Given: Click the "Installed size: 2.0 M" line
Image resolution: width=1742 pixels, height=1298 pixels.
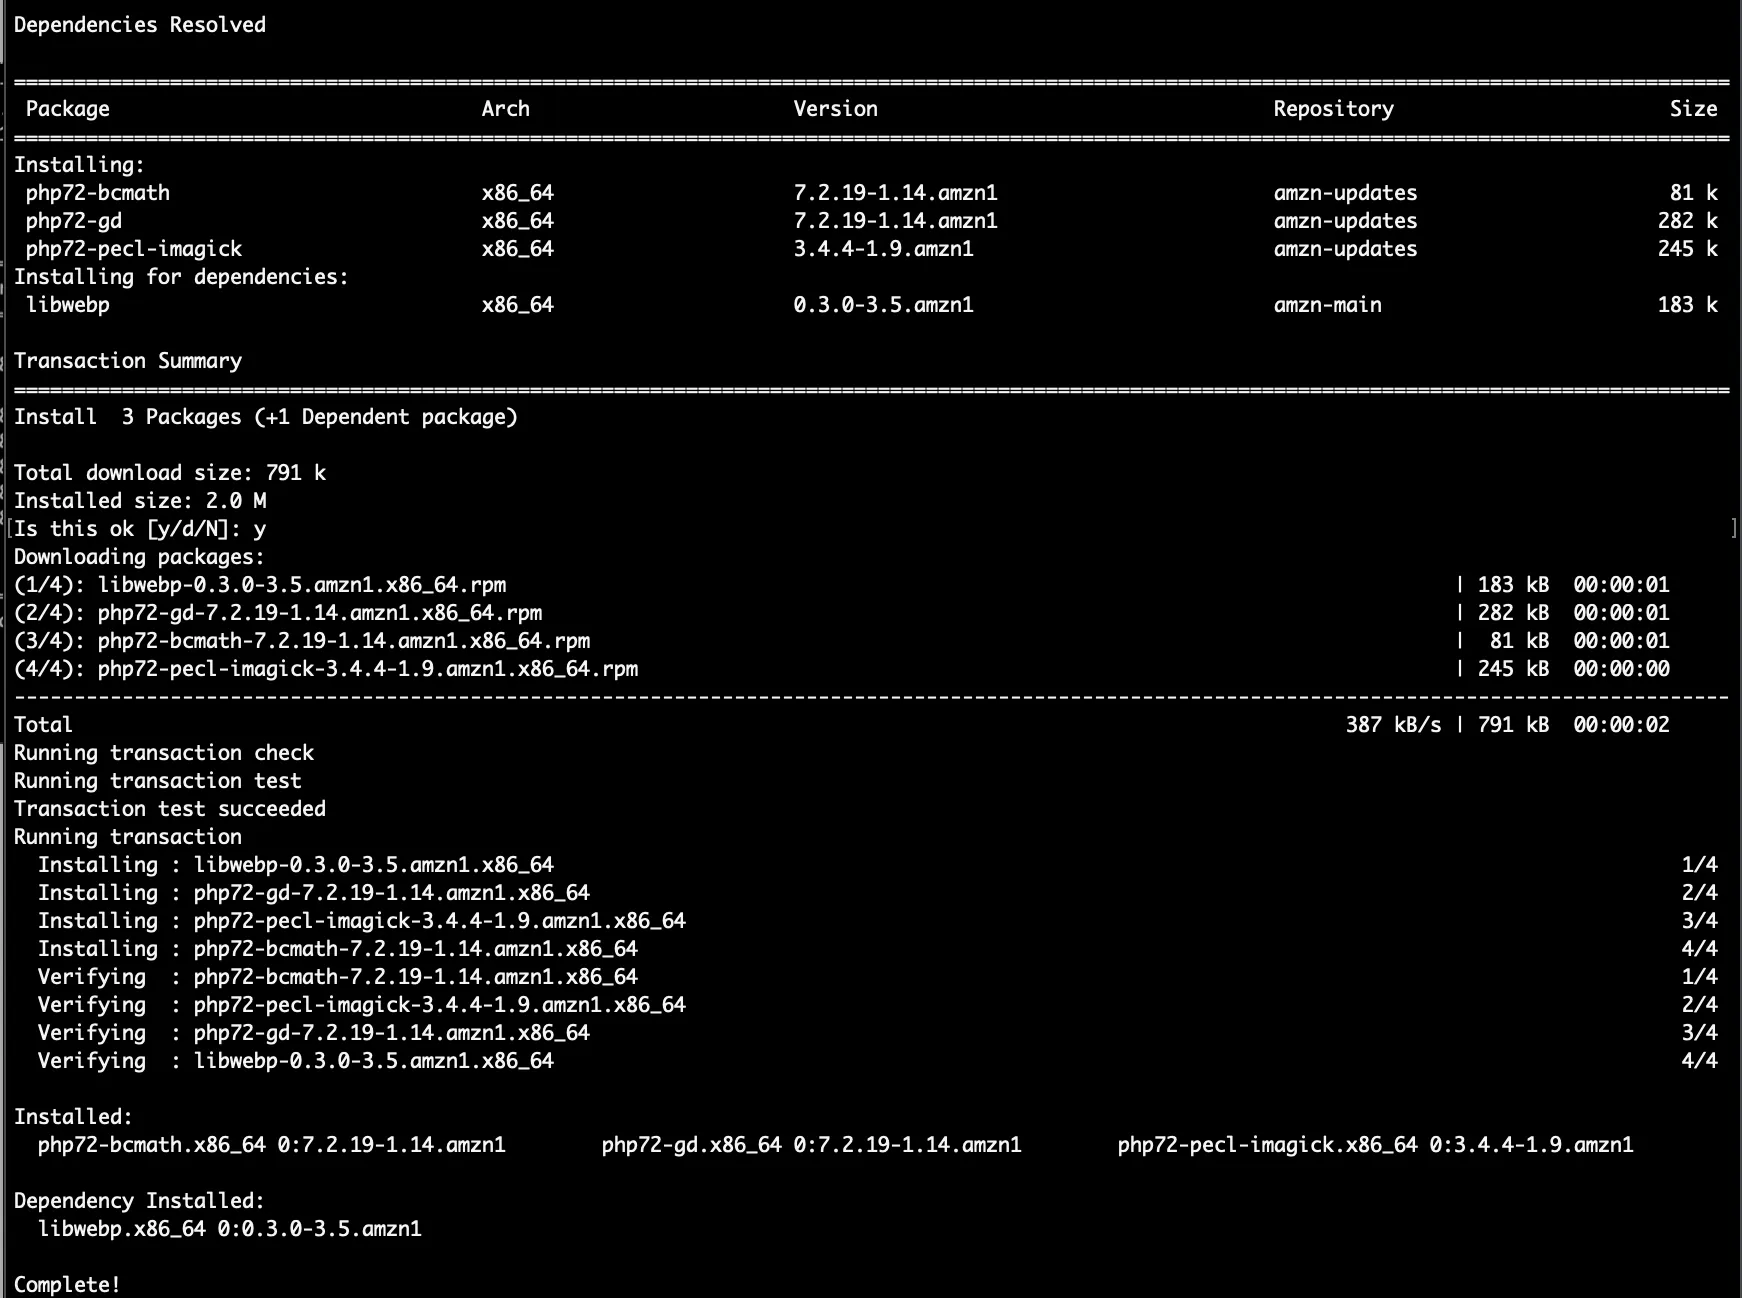Looking at the screenshot, I should pyautogui.click(x=140, y=501).
